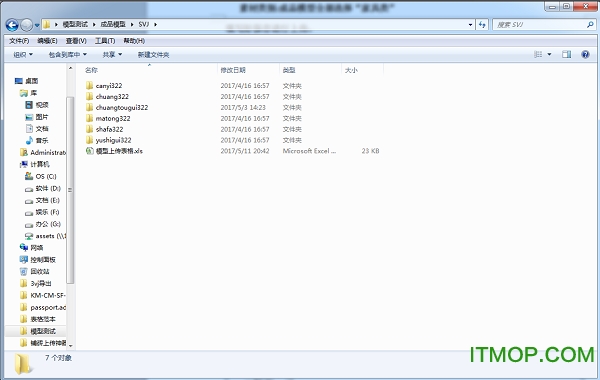Image resolution: width=600 pixels, height=380 pixels.
Task: Go back using the Back arrow button
Action: pyautogui.click(x=12, y=25)
